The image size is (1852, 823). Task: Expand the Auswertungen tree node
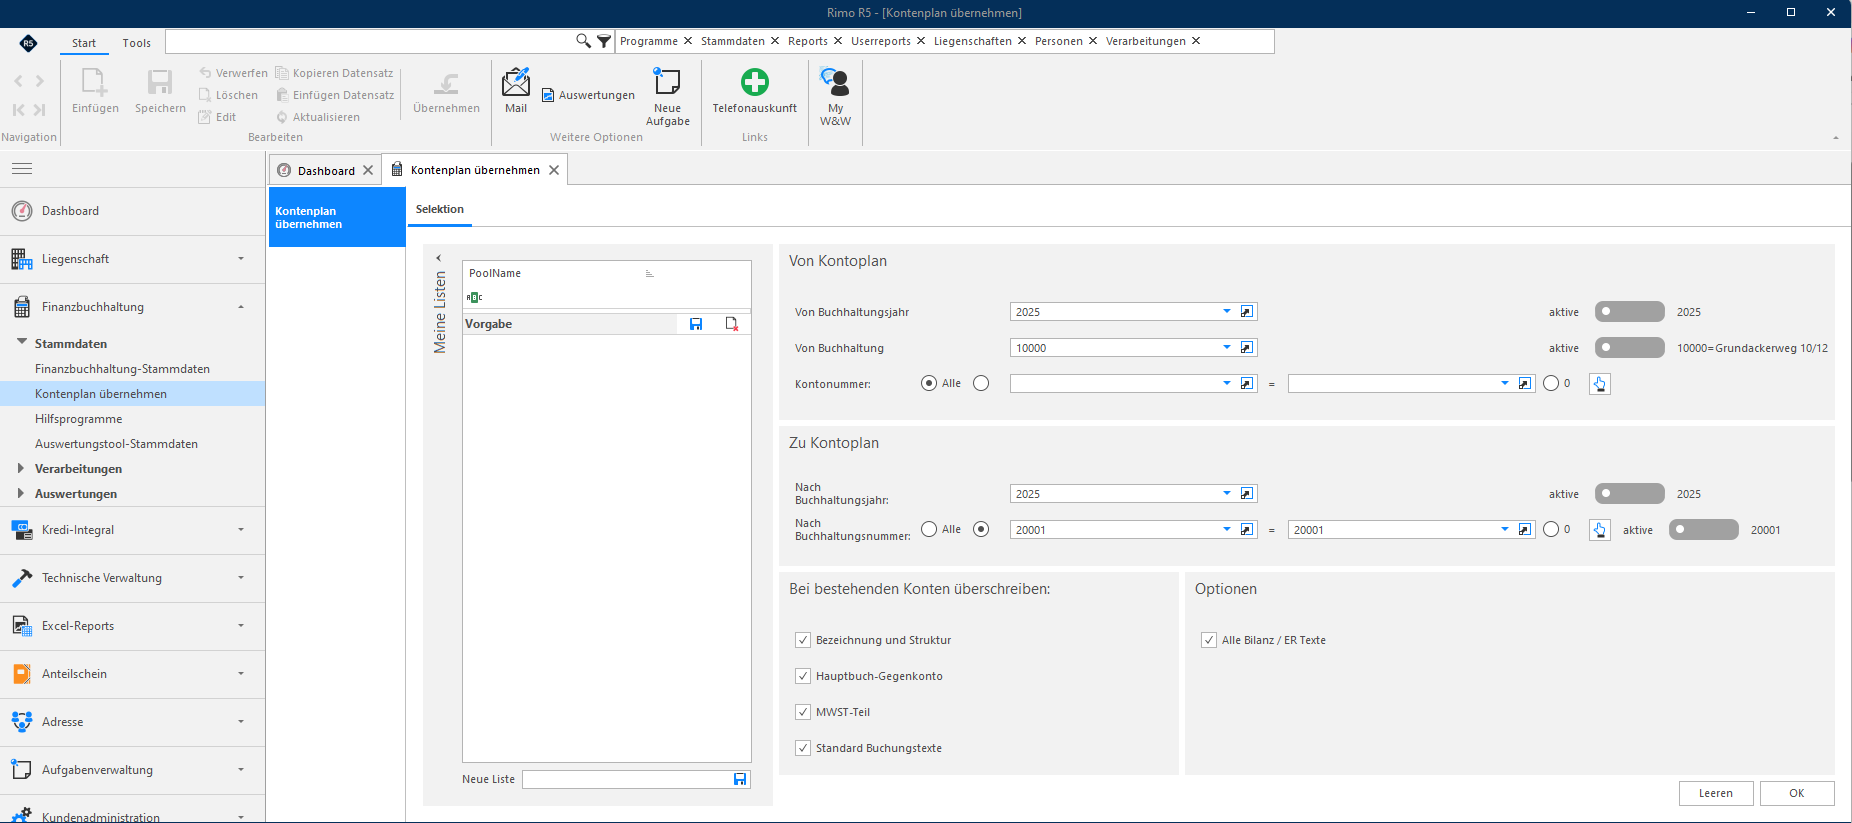coord(20,493)
